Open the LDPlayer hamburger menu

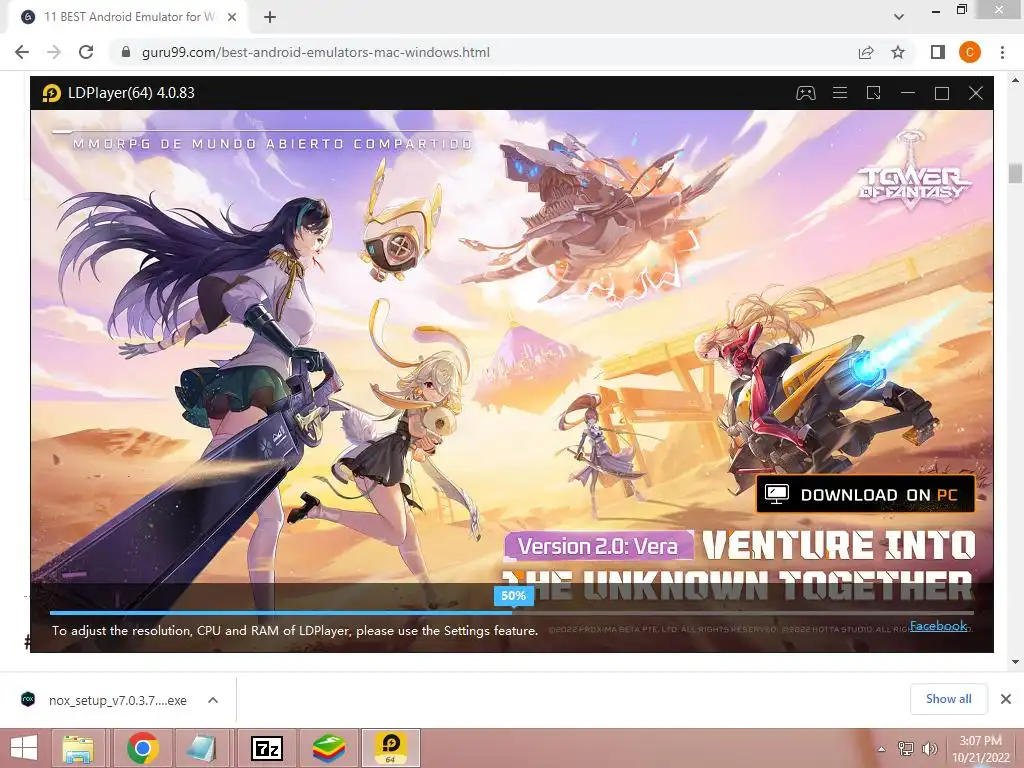(840, 93)
